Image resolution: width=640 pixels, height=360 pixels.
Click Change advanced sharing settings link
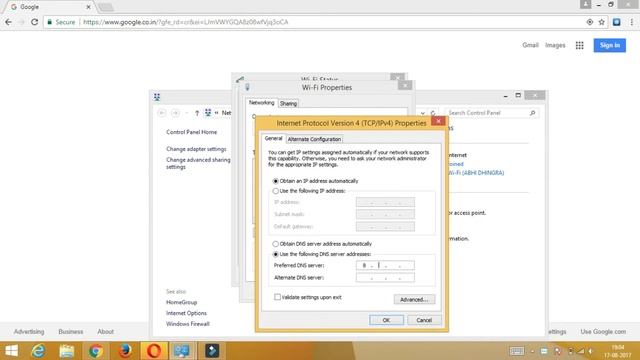click(198, 163)
